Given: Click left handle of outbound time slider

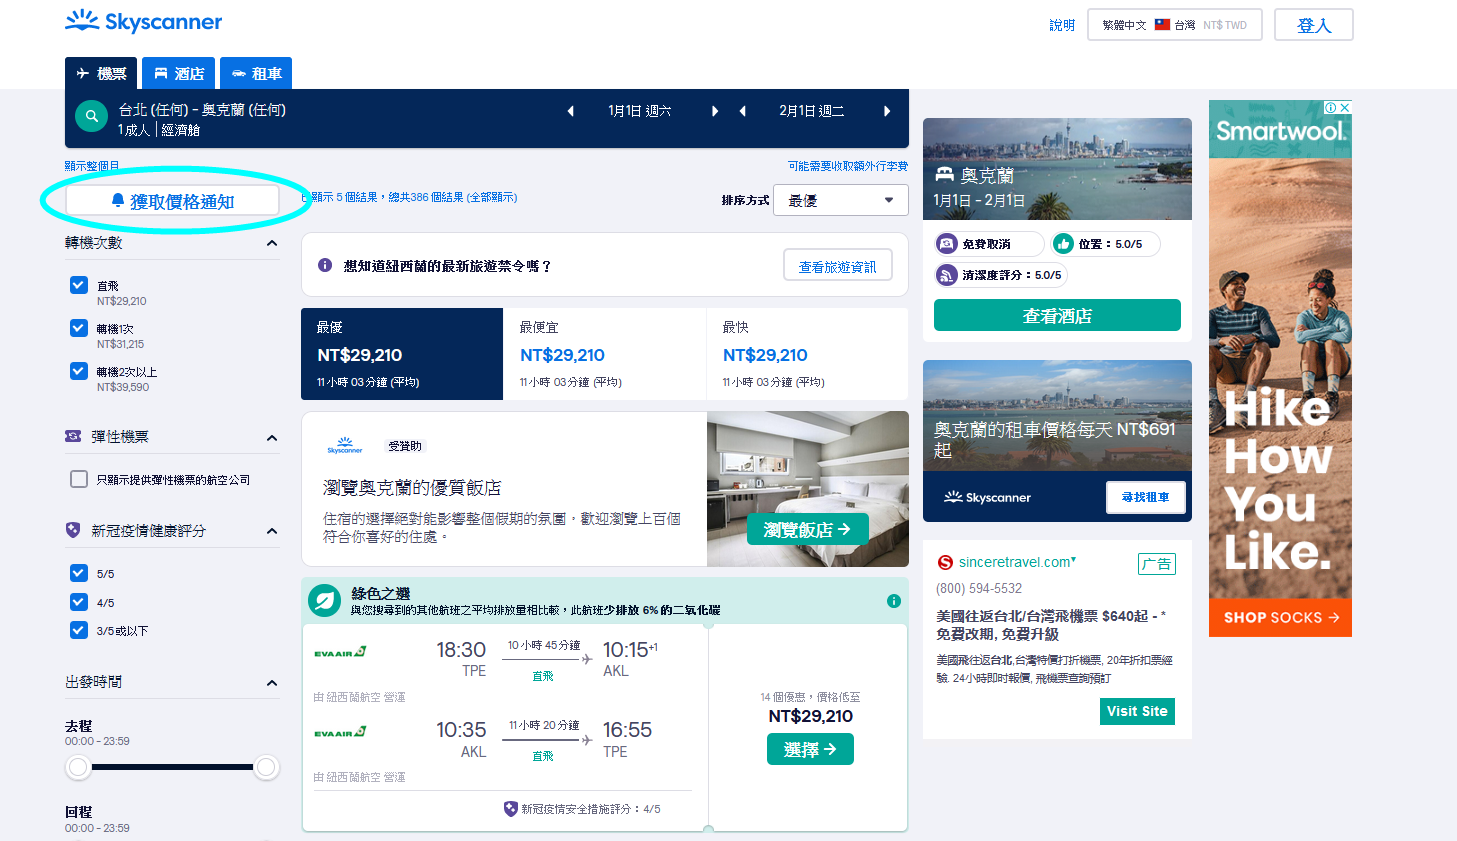Looking at the screenshot, I should [x=78, y=767].
